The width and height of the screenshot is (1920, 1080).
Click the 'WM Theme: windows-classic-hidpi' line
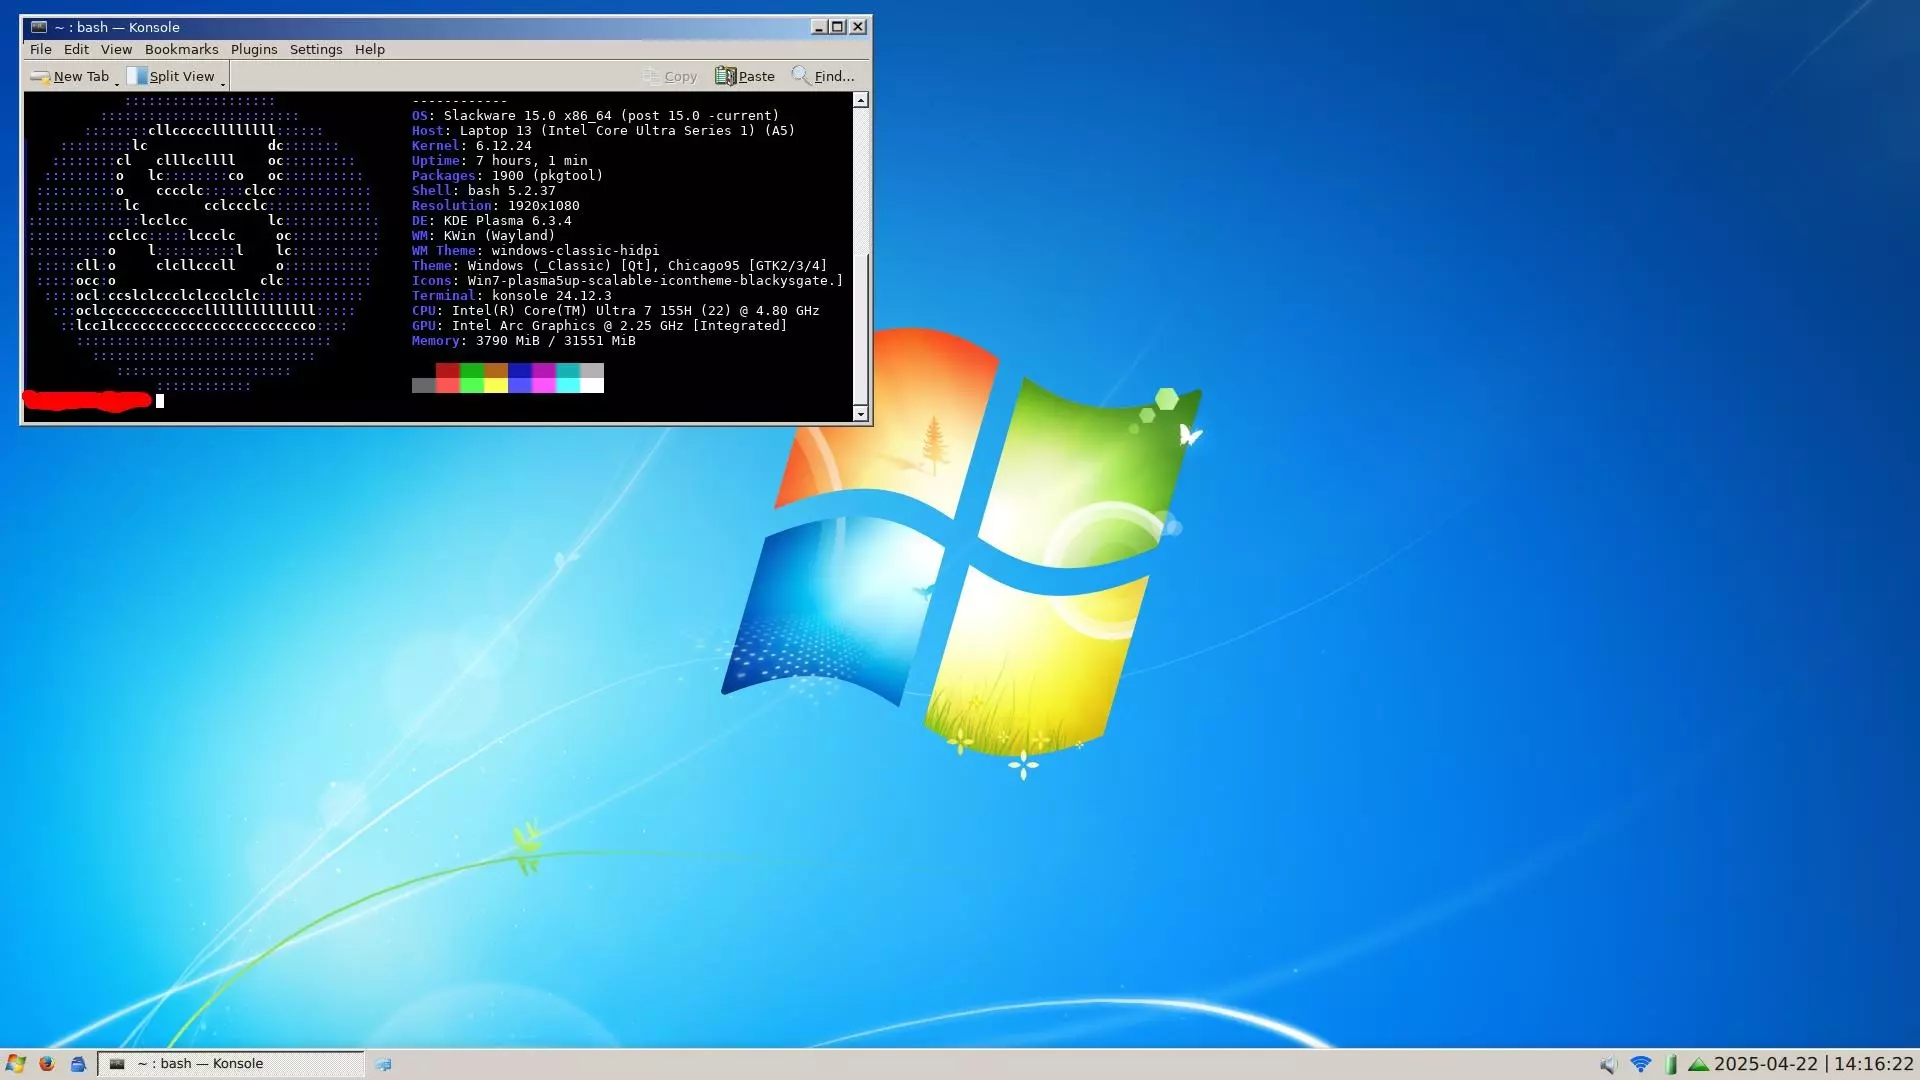[535, 251]
